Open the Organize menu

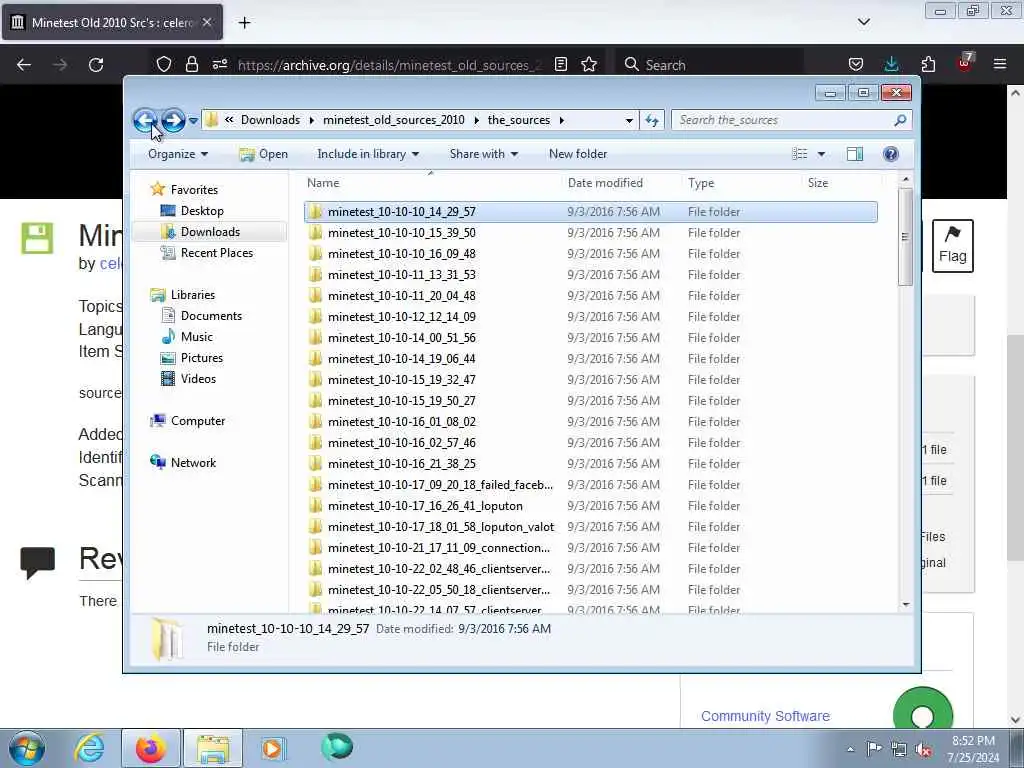178,154
